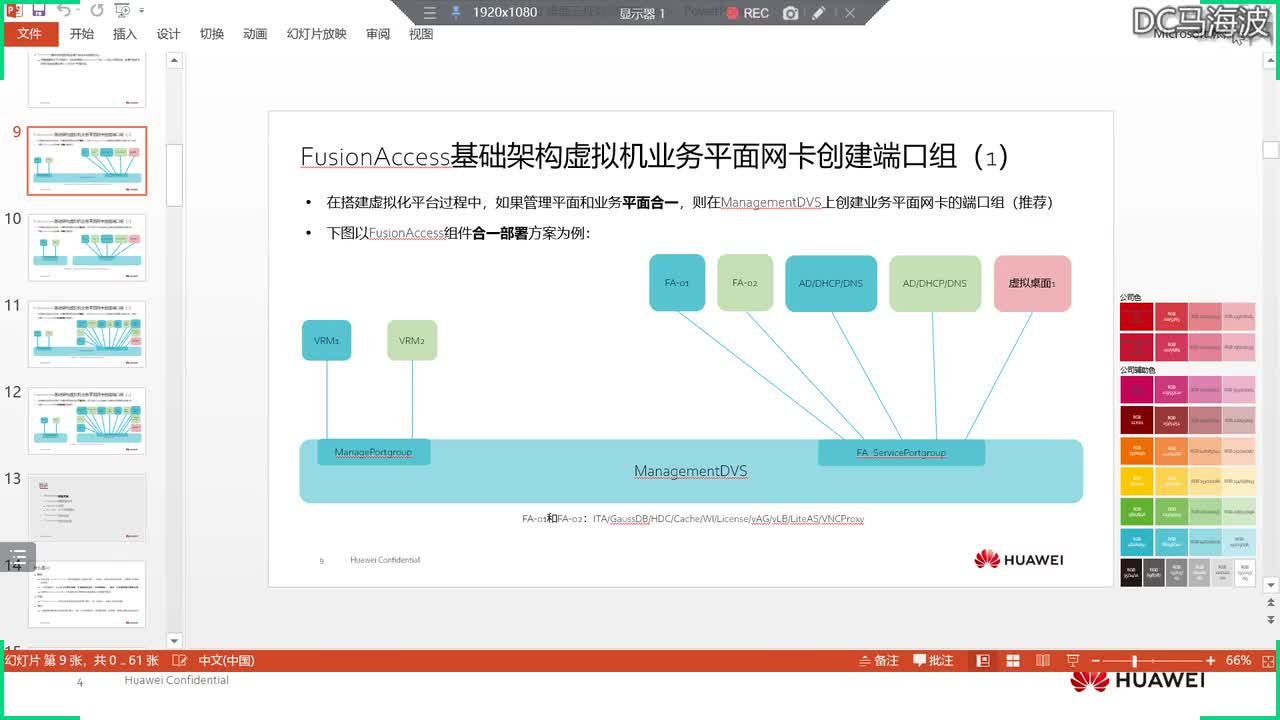Click the recorder menu hamburger icon

point(428,13)
